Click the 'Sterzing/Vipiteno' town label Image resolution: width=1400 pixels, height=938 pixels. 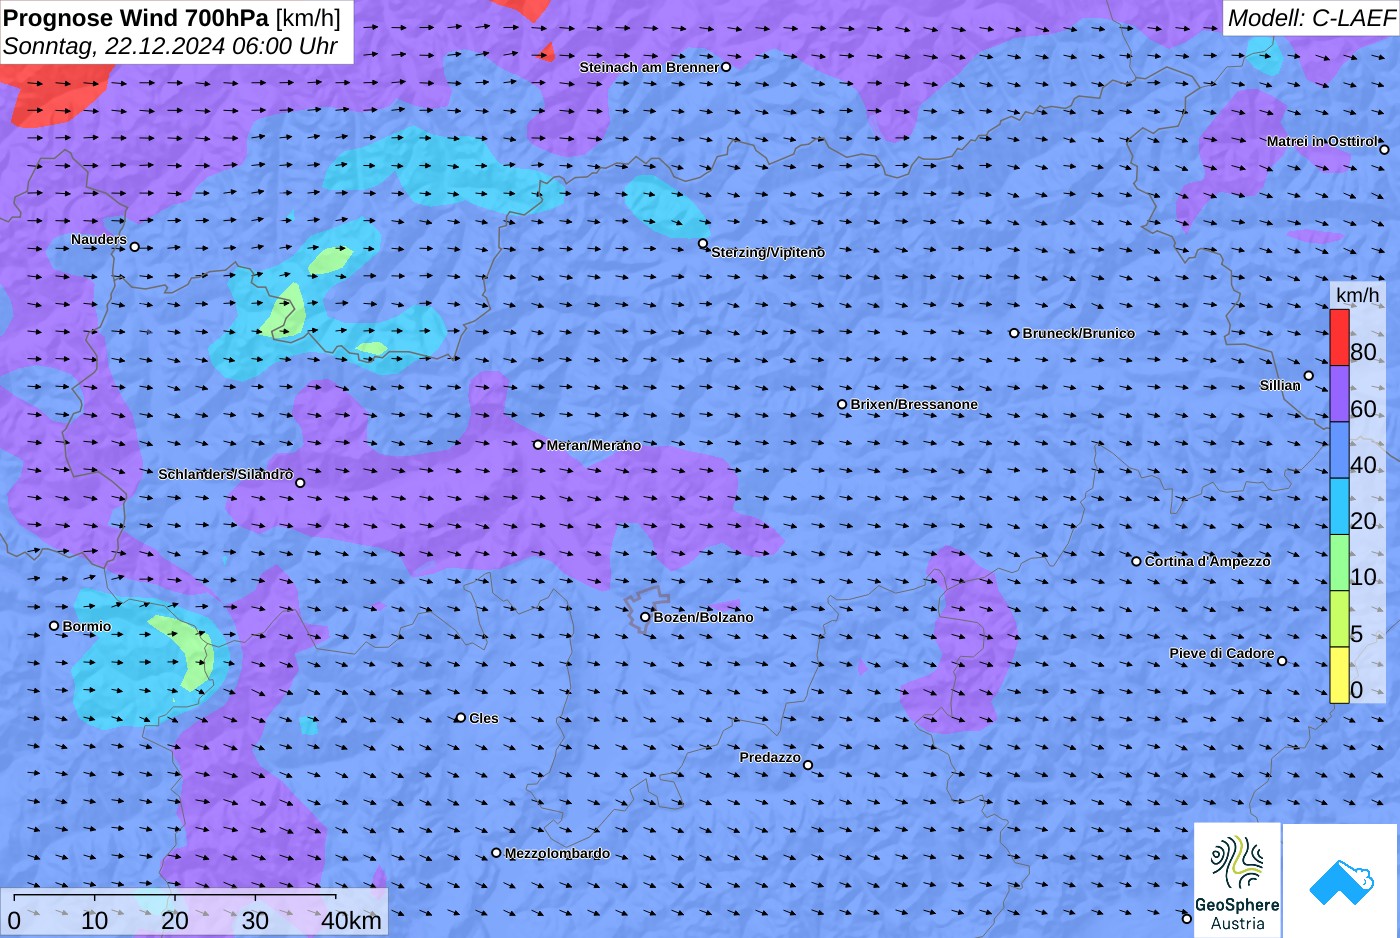pos(768,252)
